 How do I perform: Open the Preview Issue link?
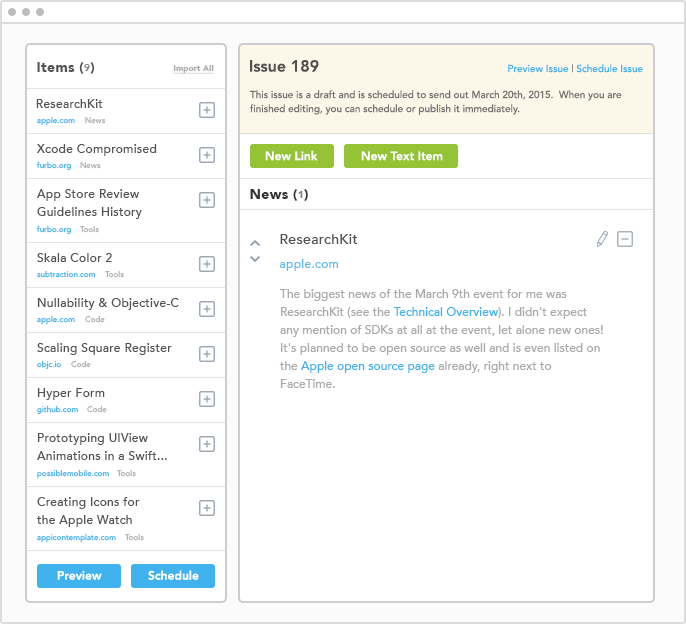[537, 69]
